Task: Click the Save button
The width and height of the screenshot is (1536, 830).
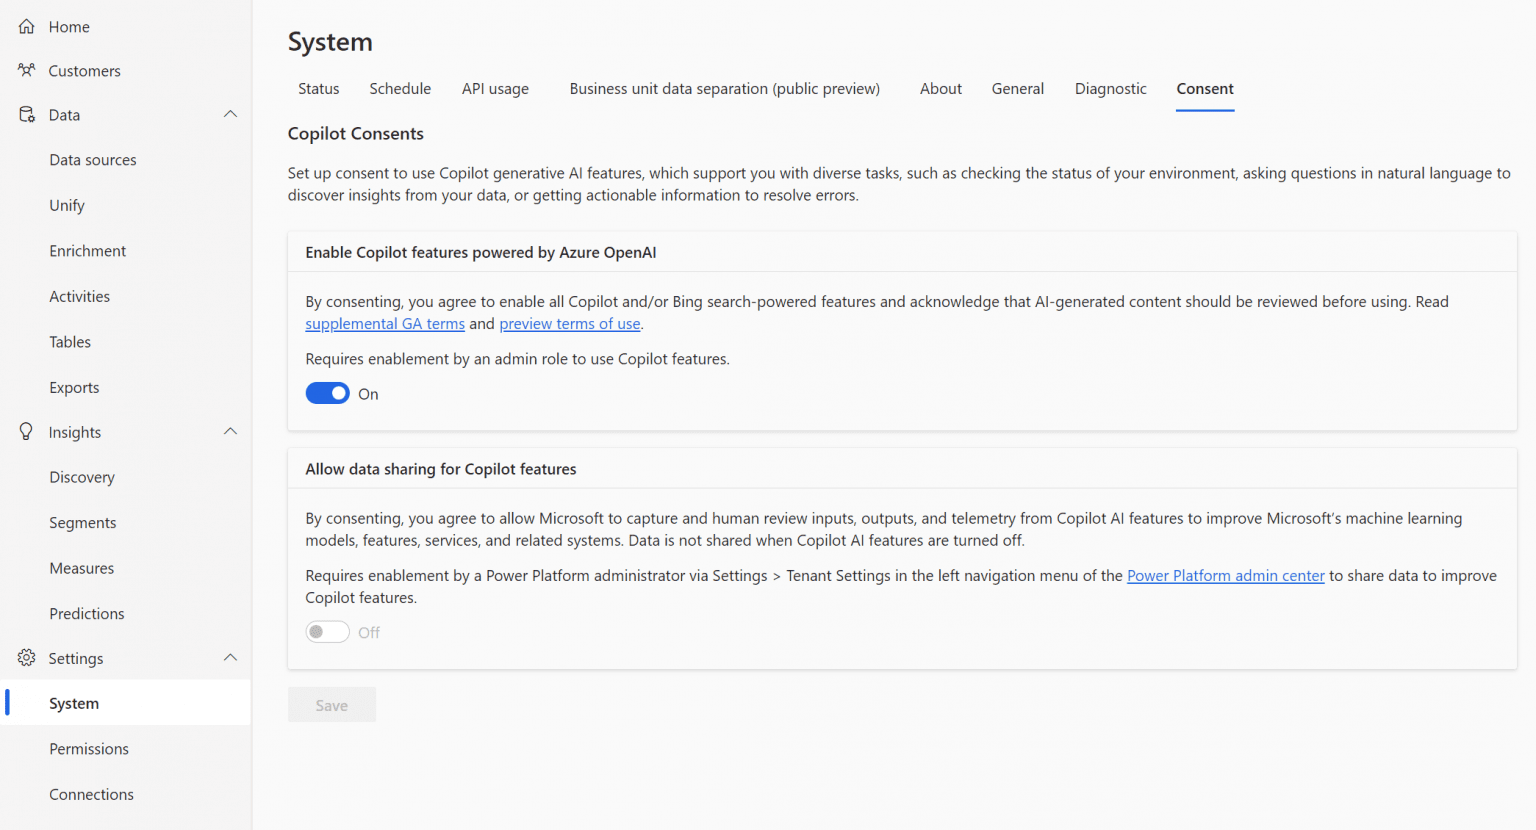Action: coord(331,704)
